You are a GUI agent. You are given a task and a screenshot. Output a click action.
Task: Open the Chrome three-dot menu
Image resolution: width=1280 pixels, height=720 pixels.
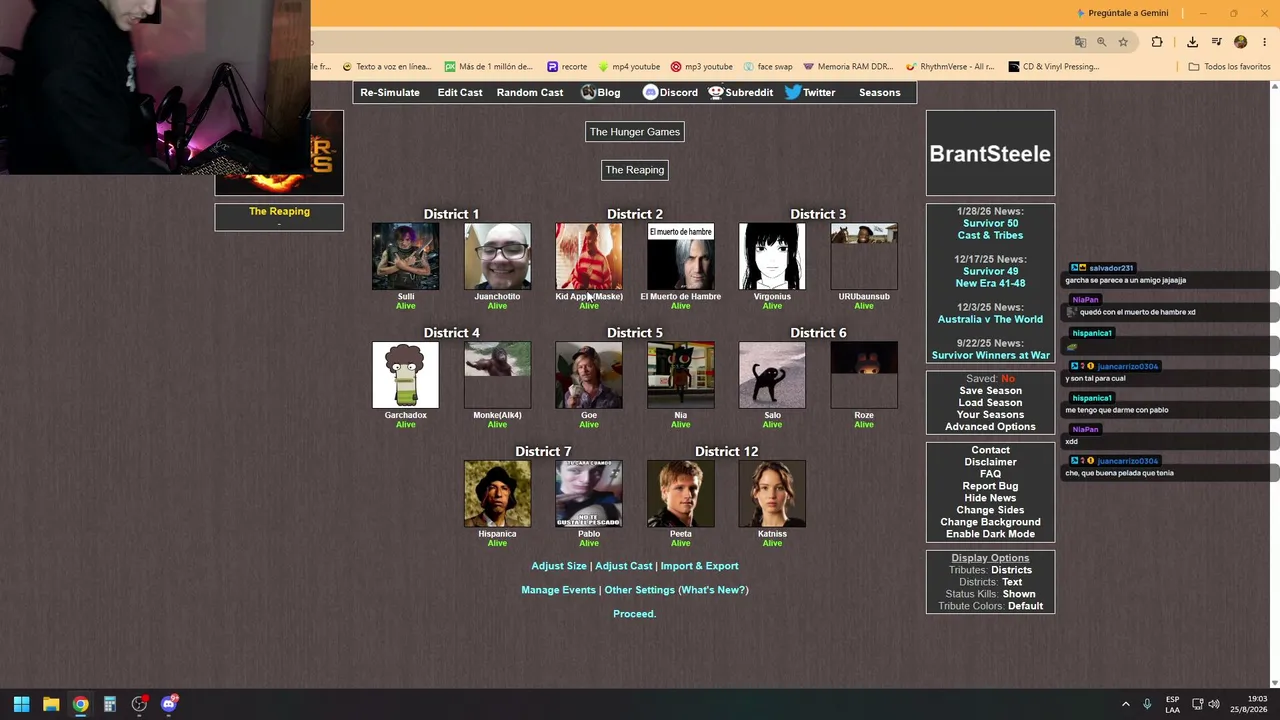(1265, 42)
